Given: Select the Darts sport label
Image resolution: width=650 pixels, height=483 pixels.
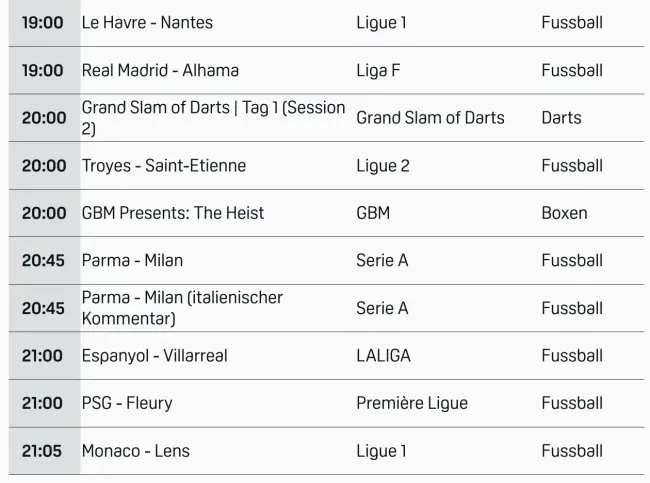Looking at the screenshot, I should (x=561, y=118).
